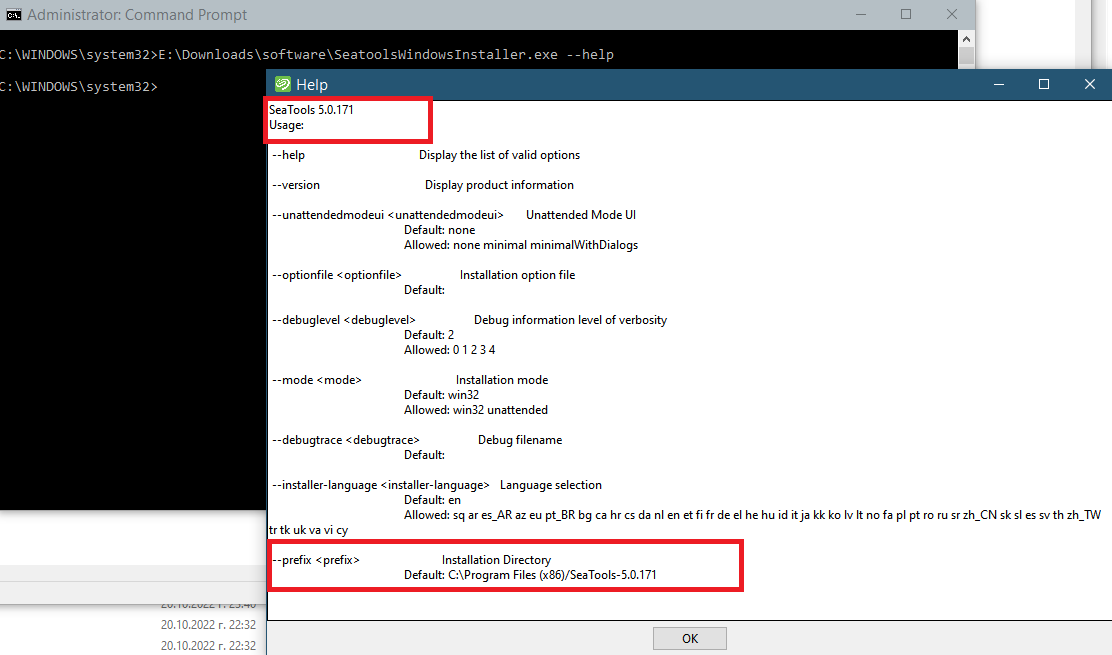This screenshot has height=655, width=1112.
Task: Click 'Allowed: none minimal minimalWithDialogs' line
Action: coord(521,245)
